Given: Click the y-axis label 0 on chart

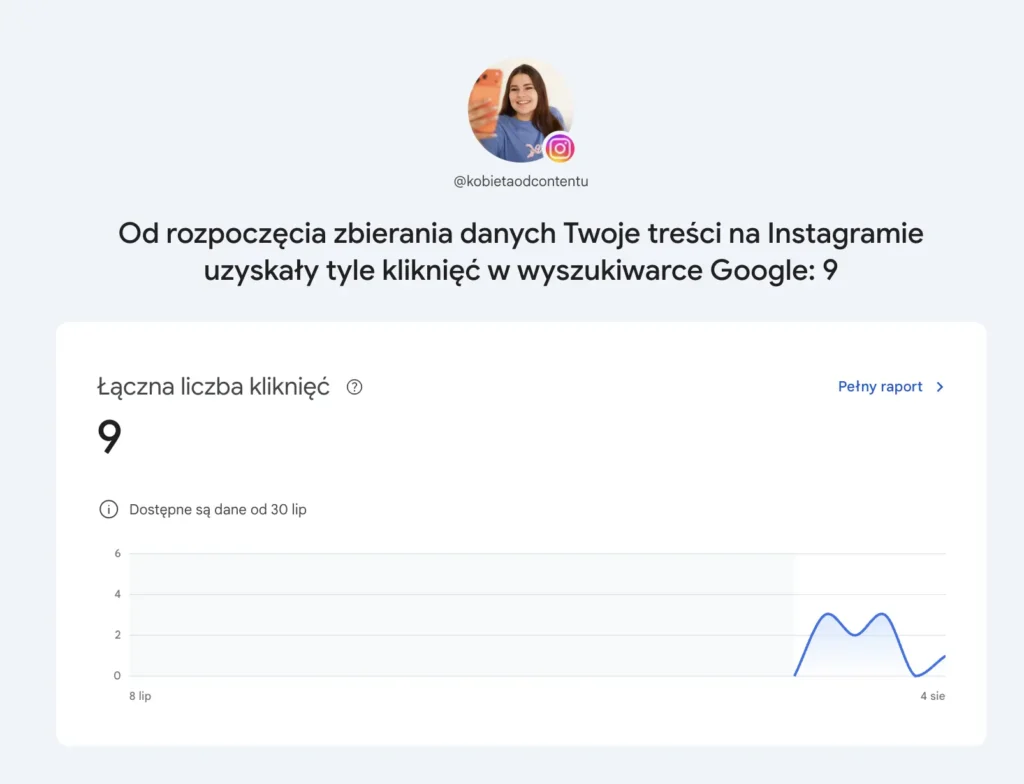Looking at the screenshot, I should [118, 676].
